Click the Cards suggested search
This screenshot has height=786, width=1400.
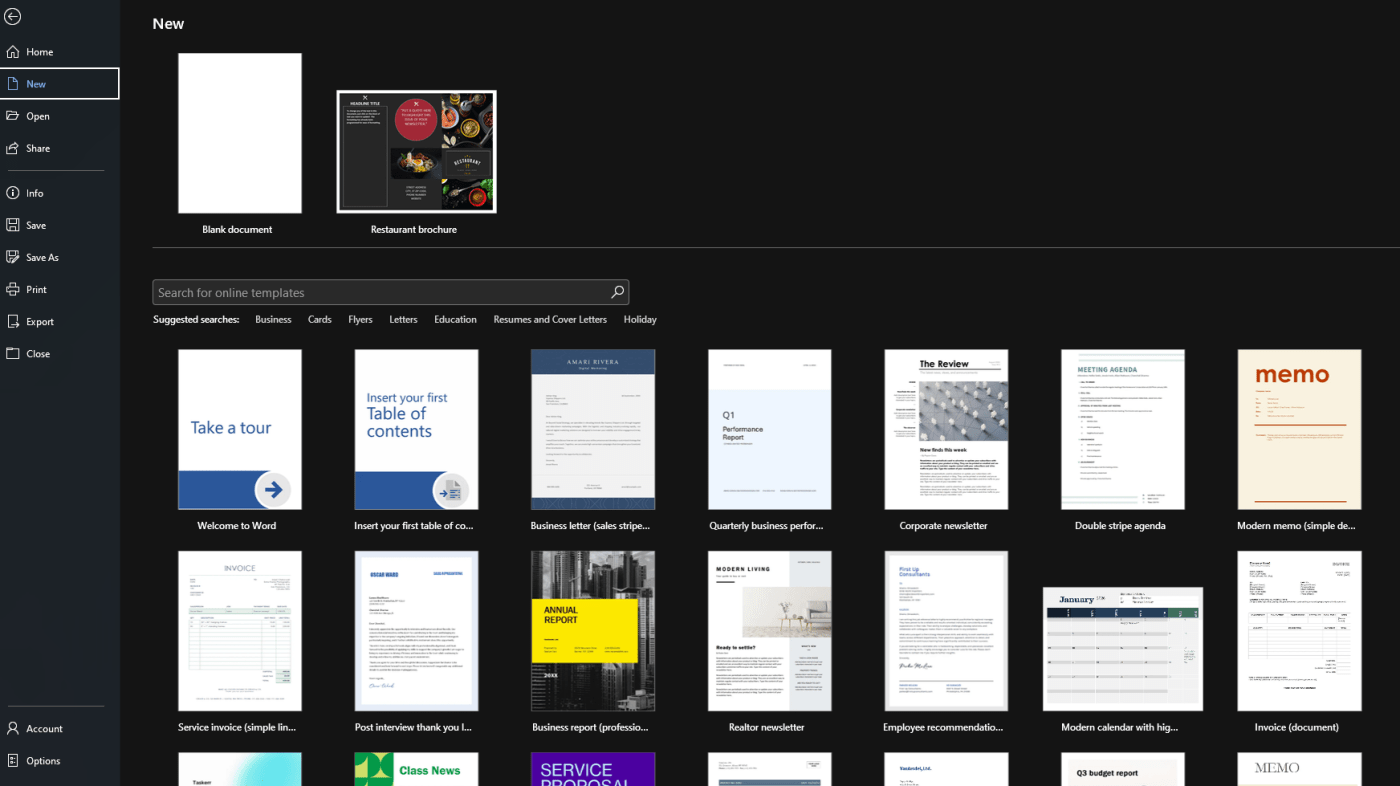(320, 320)
